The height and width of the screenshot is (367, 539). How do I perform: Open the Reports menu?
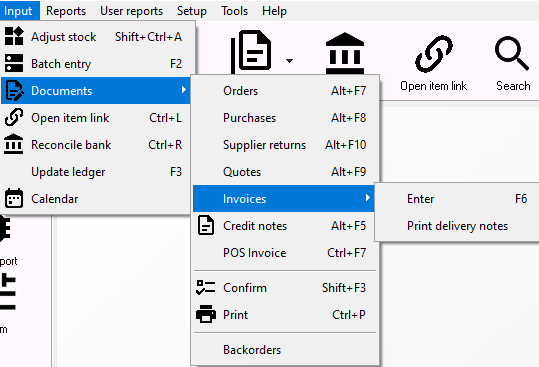(x=66, y=11)
